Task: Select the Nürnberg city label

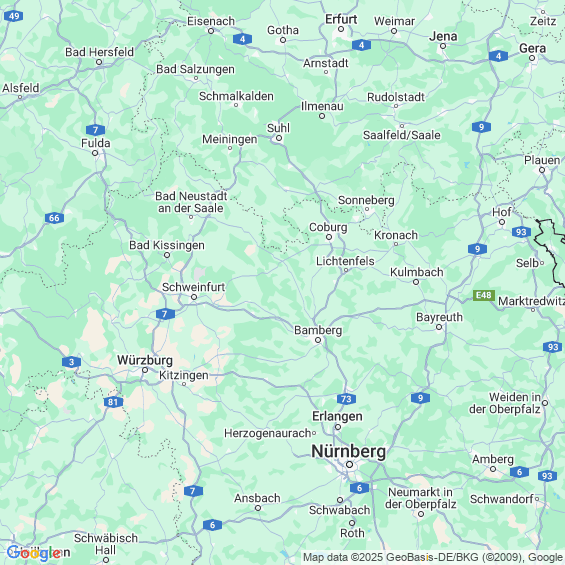Action: [x=348, y=451]
